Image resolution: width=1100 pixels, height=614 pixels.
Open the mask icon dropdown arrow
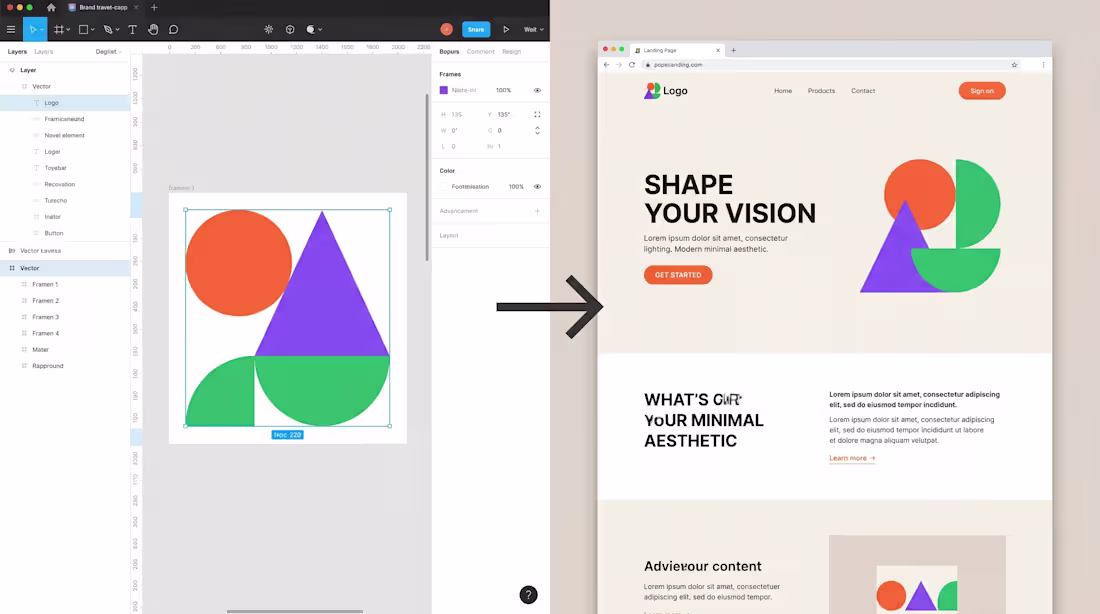pos(321,30)
